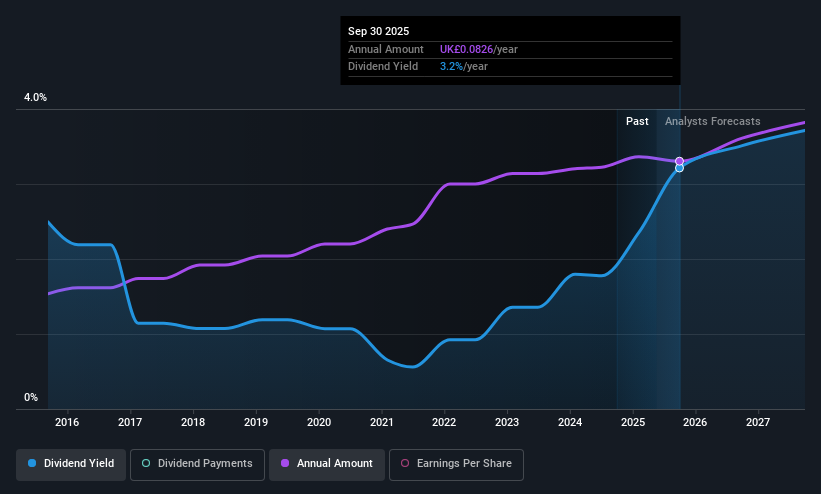Click the 2026 x-axis label

[x=695, y=422]
